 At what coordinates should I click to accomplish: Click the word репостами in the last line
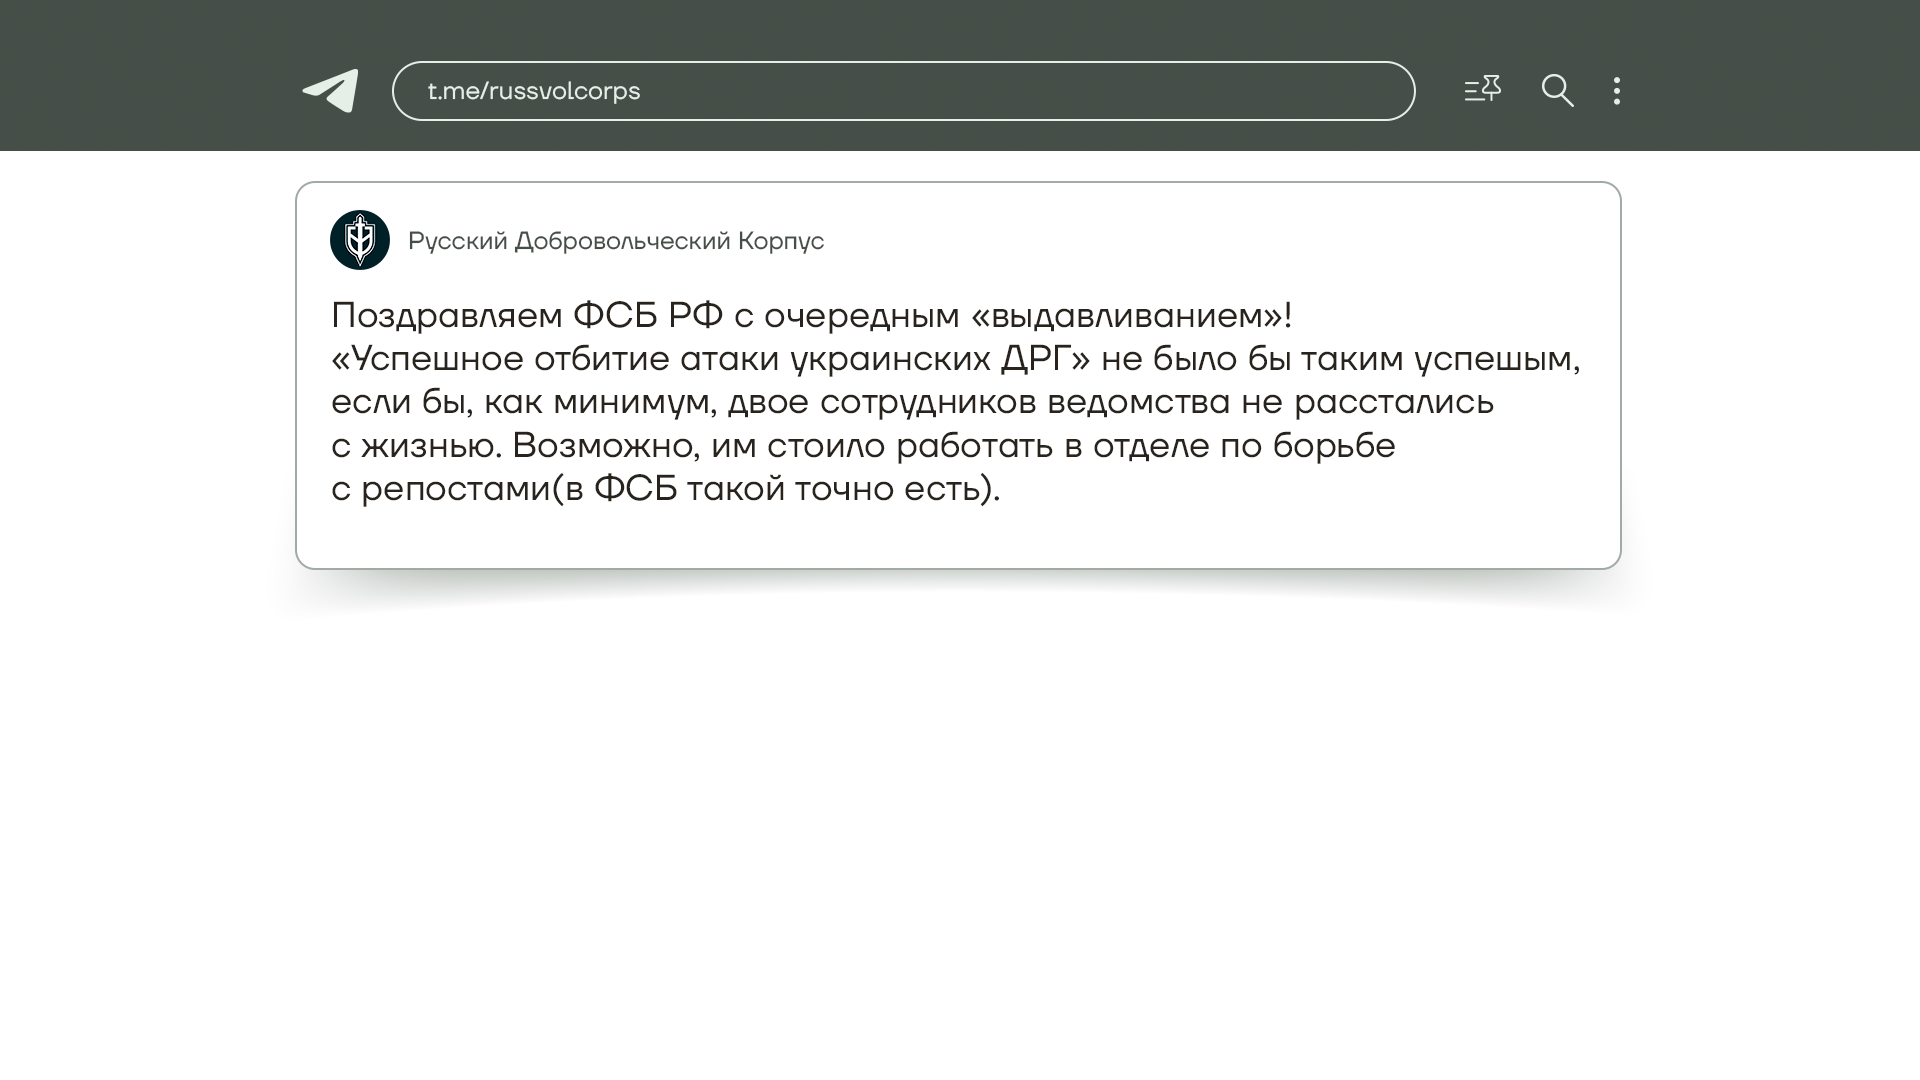coord(455,489)
